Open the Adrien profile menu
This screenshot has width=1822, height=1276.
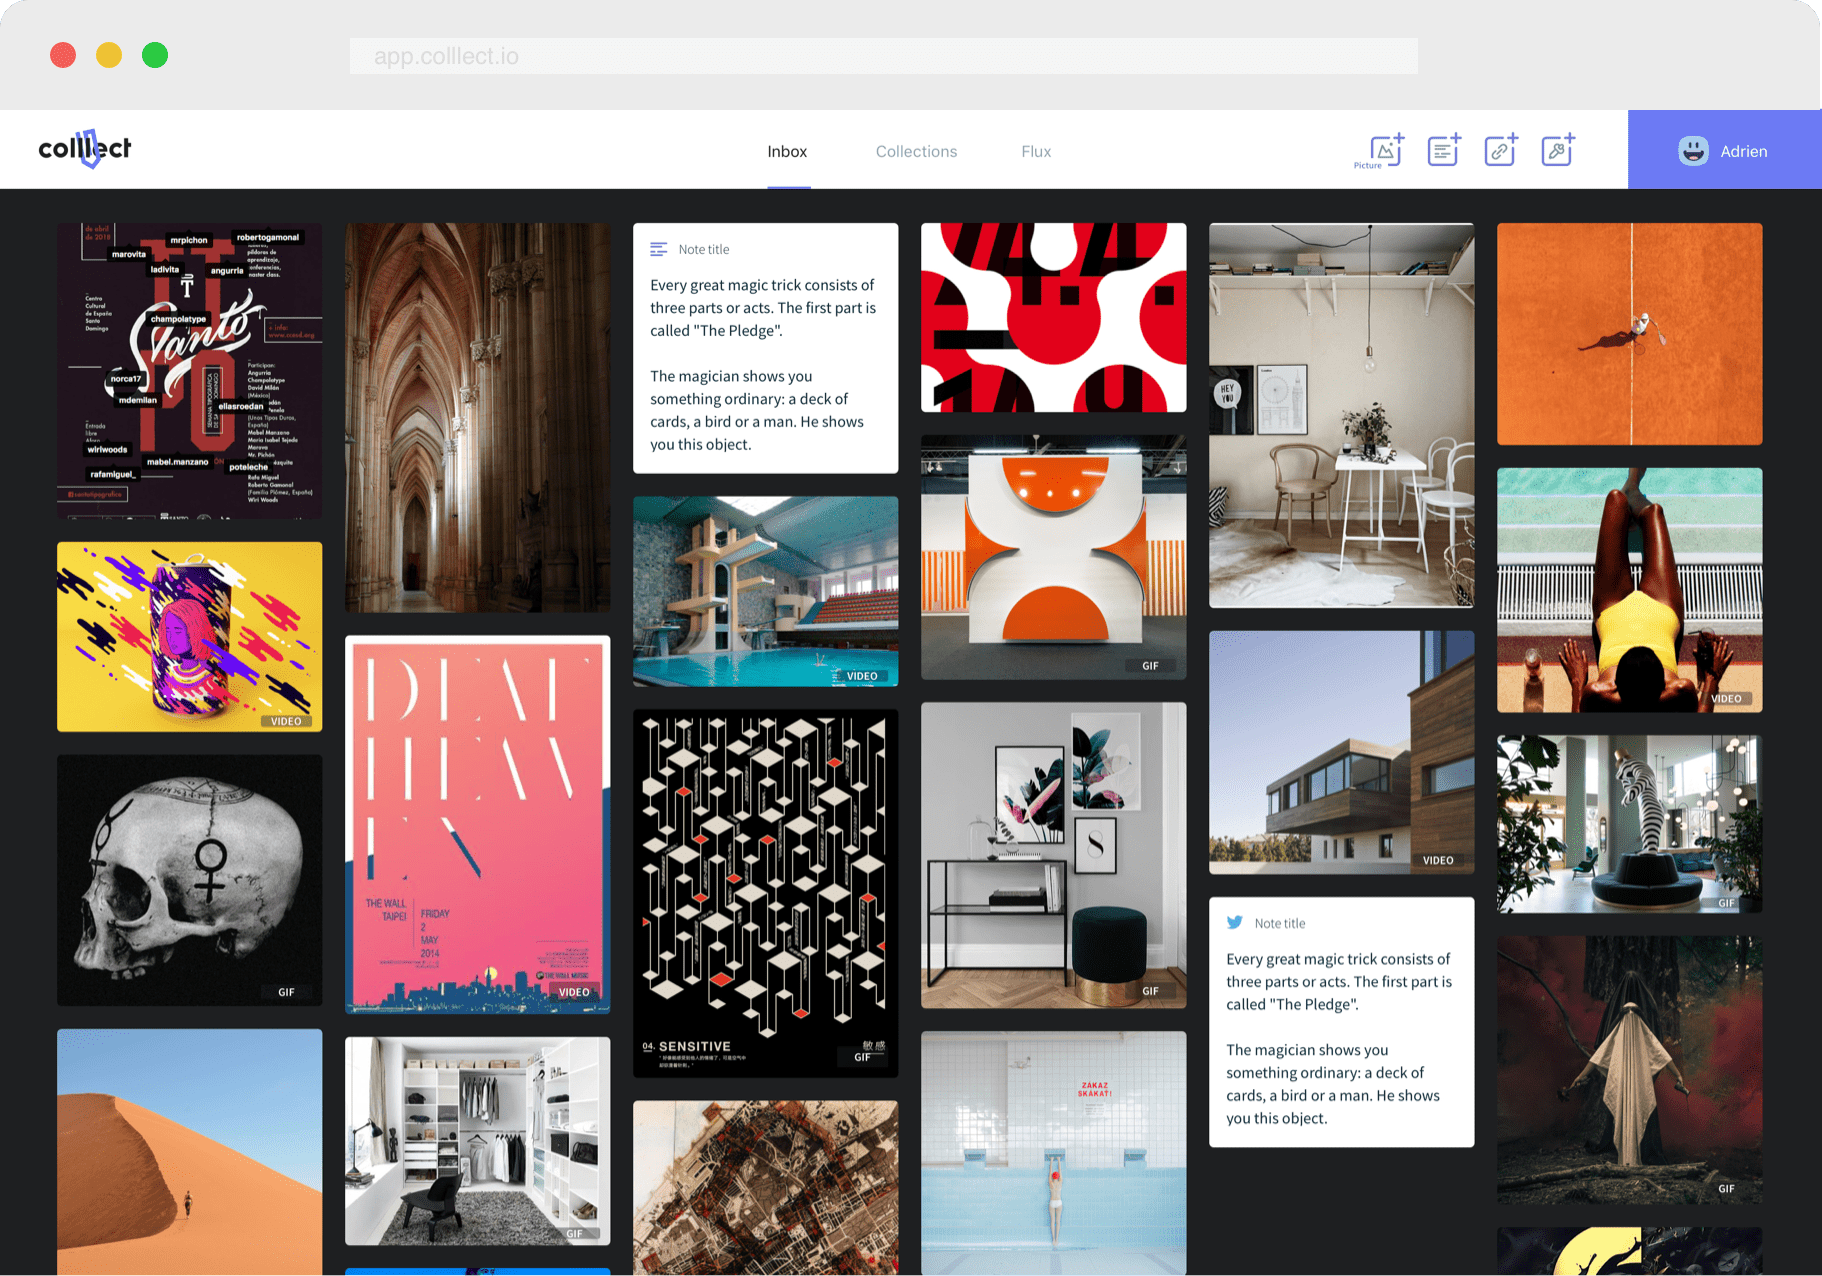tap(1724, 151)
